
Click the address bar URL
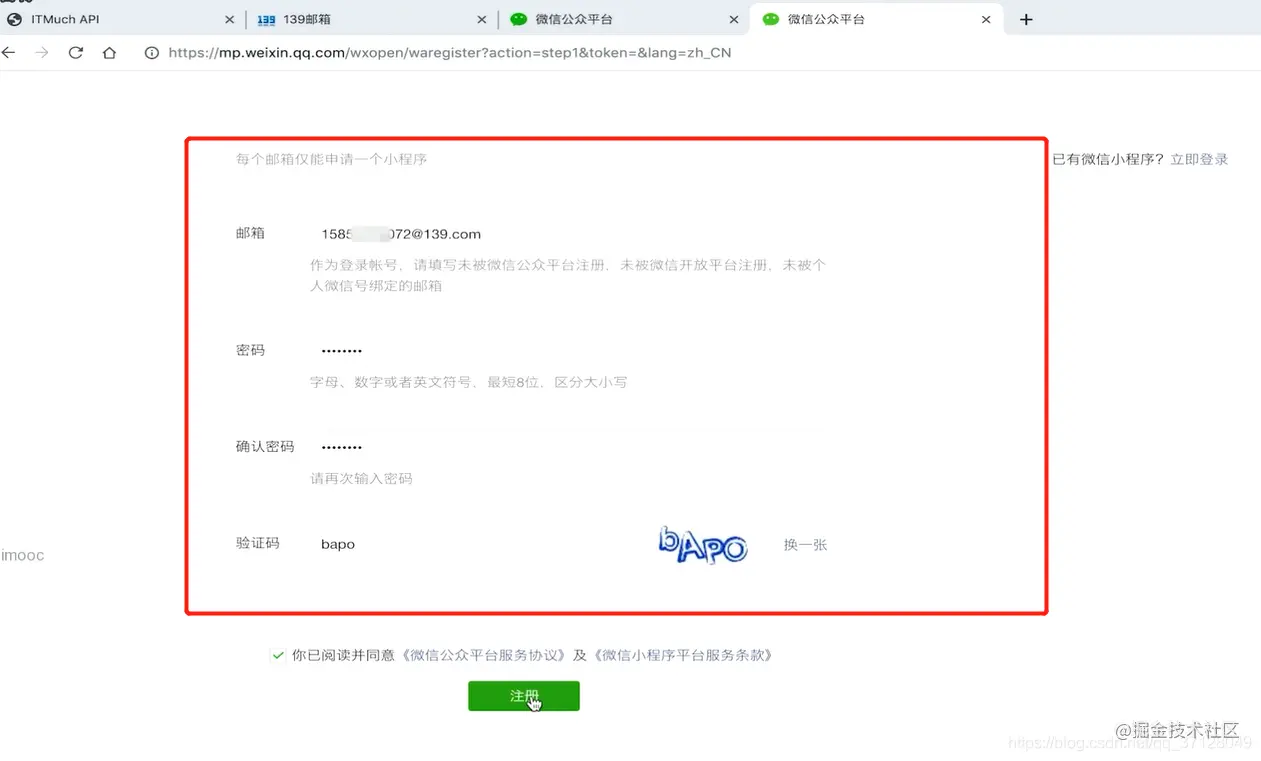450,53
